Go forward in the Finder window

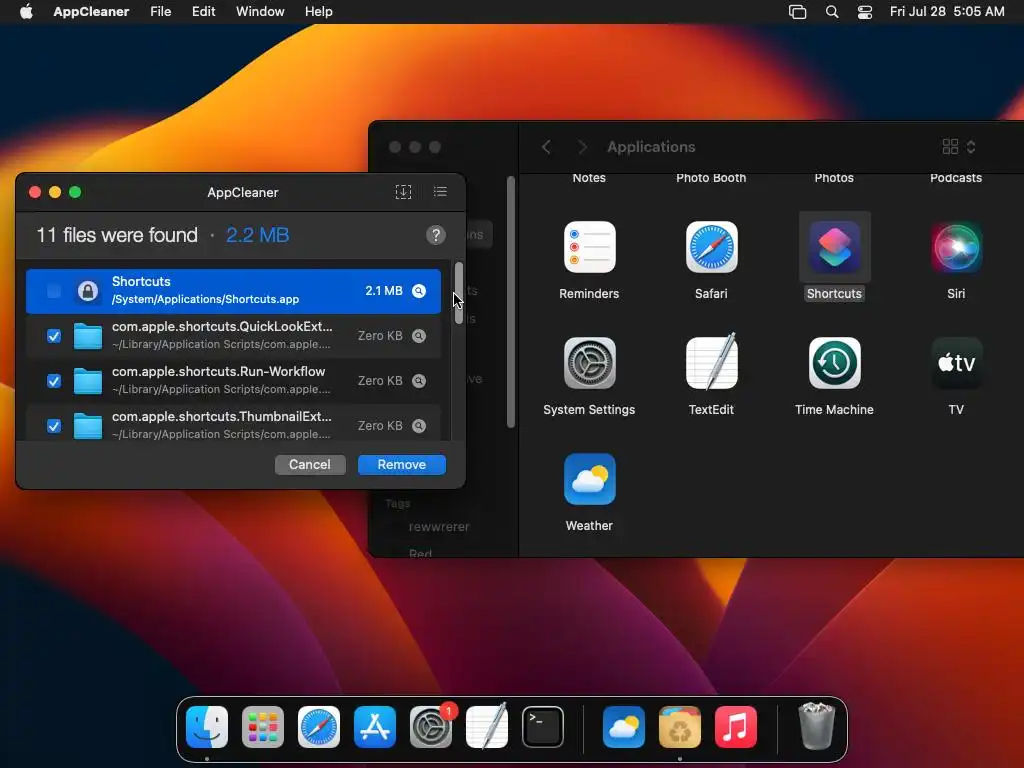[582, 147]
